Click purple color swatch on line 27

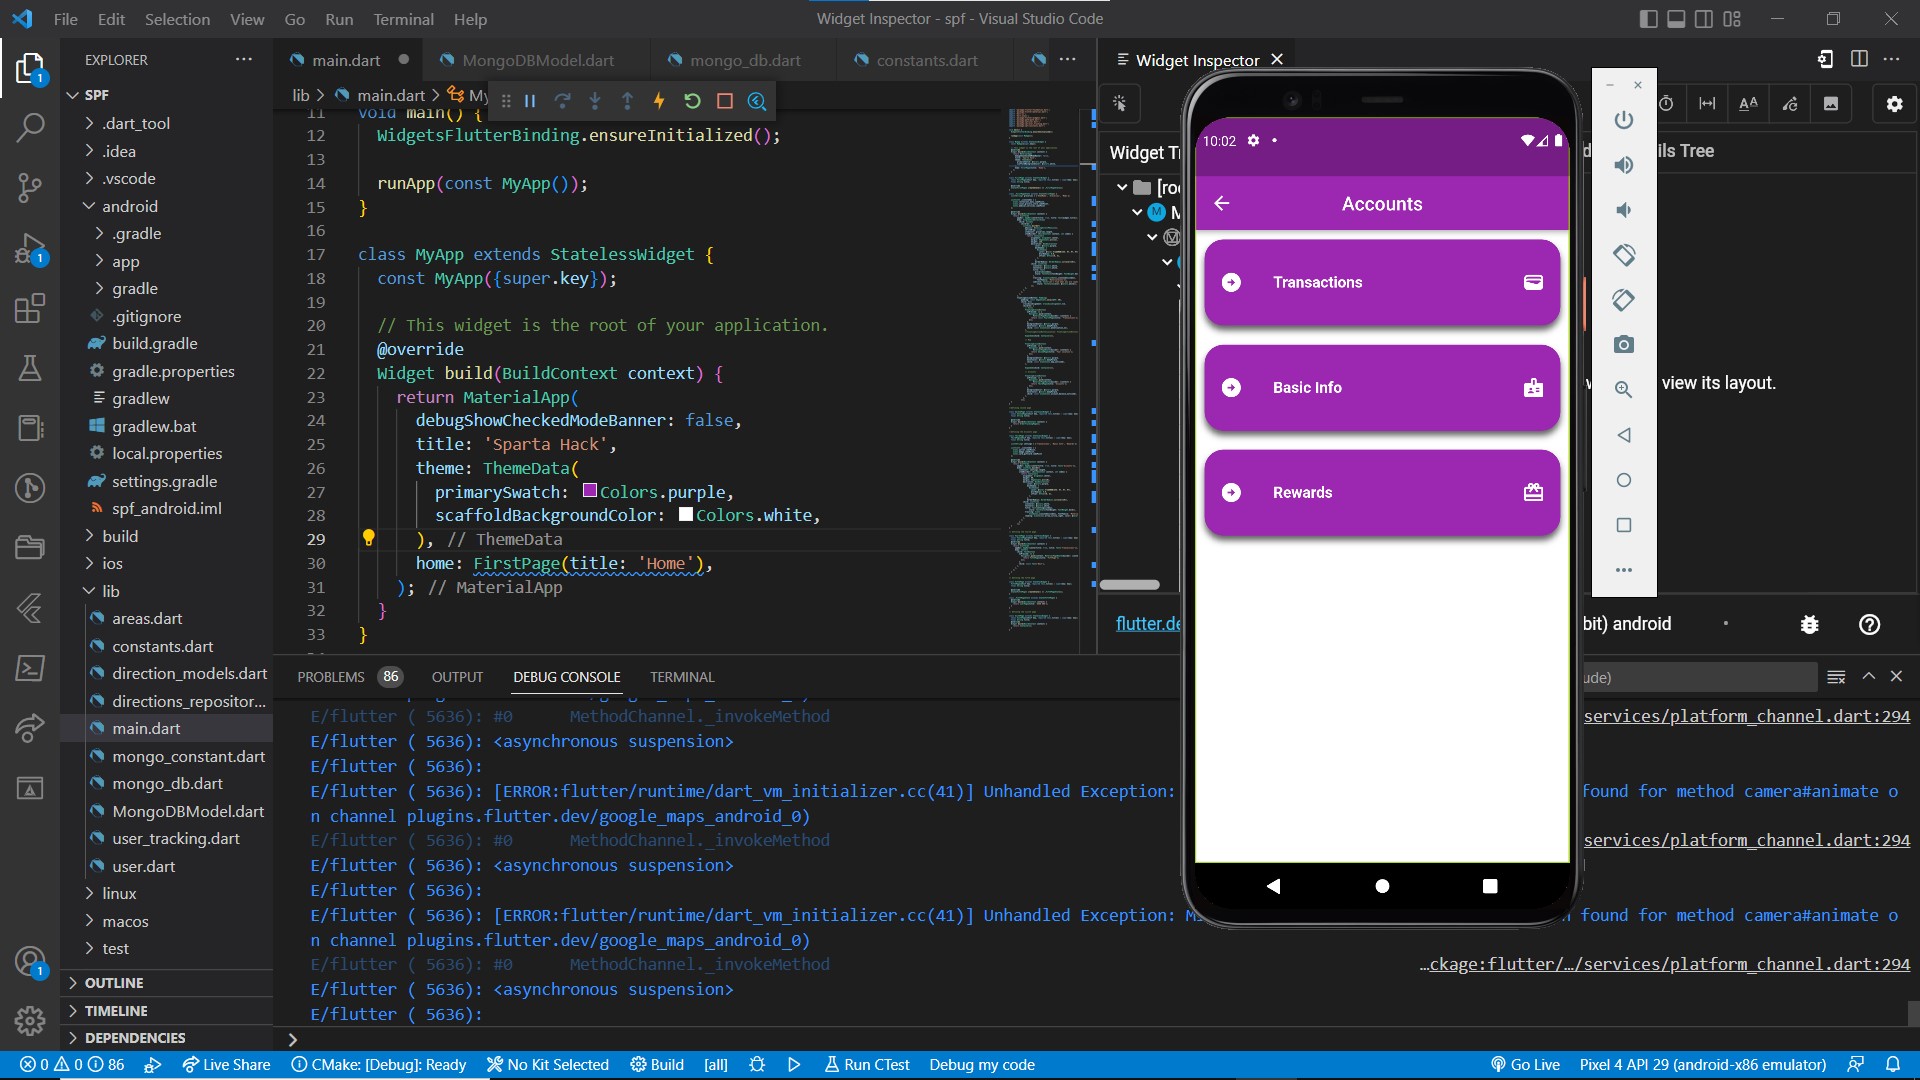click(x=590, y=491)
